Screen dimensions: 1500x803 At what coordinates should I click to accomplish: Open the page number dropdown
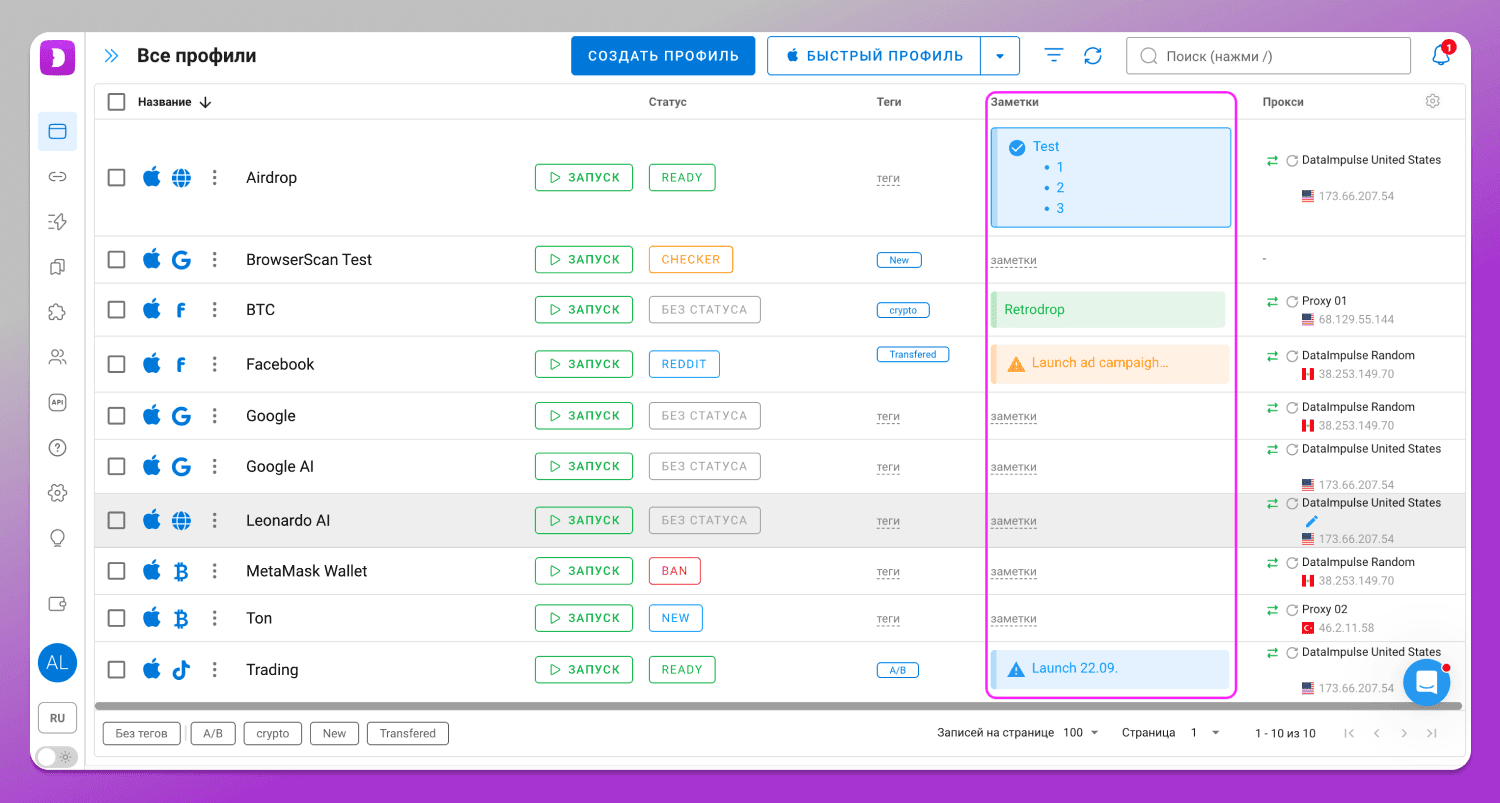tap(1205, 733)
